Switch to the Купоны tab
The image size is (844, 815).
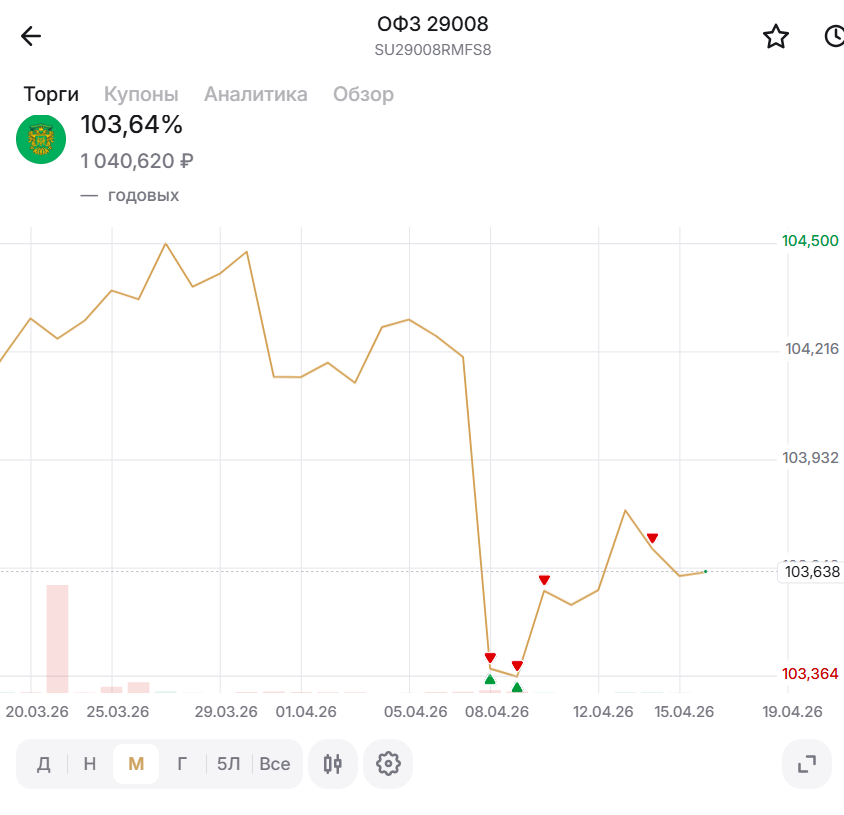coord(141,94)
